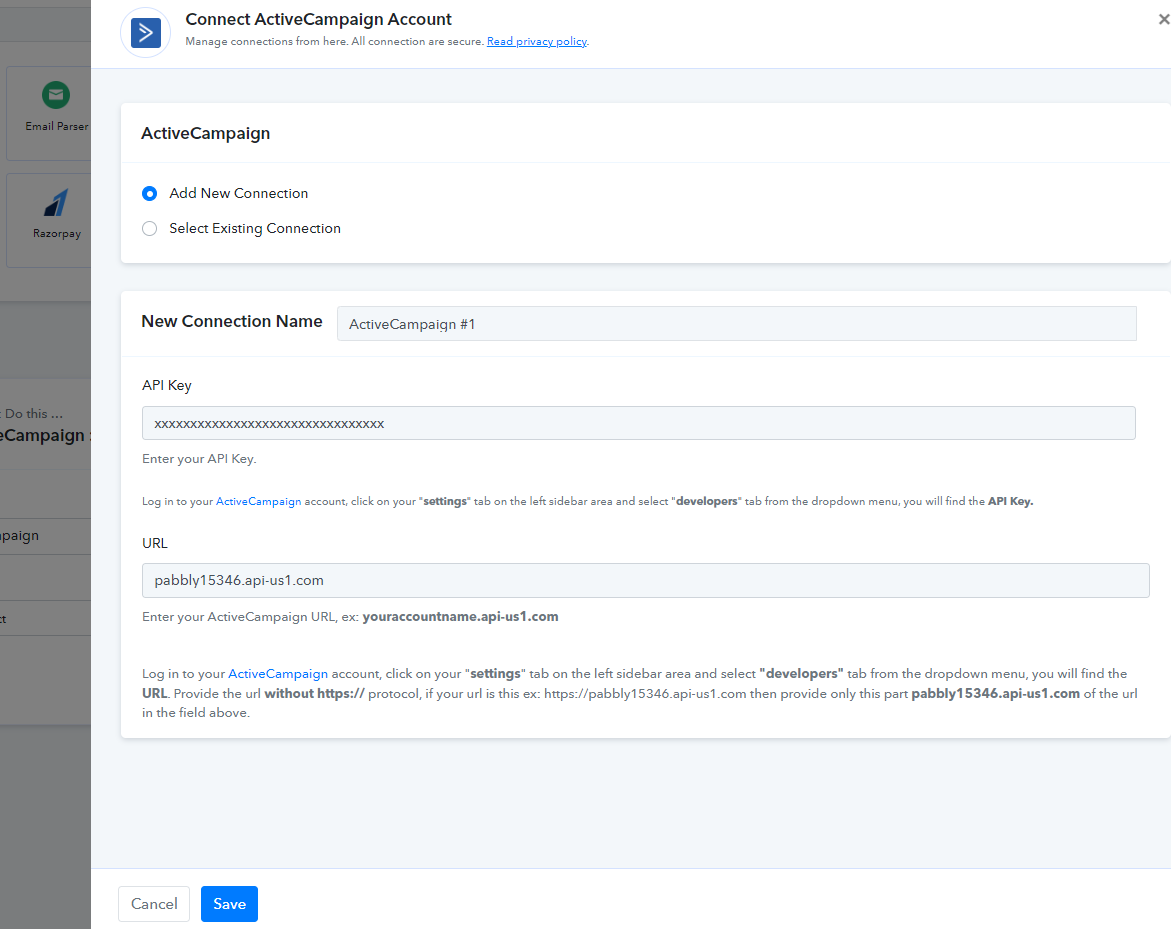Click into the URL input field
Viewport: 1171px width, 929px height.
pos(645,580)
